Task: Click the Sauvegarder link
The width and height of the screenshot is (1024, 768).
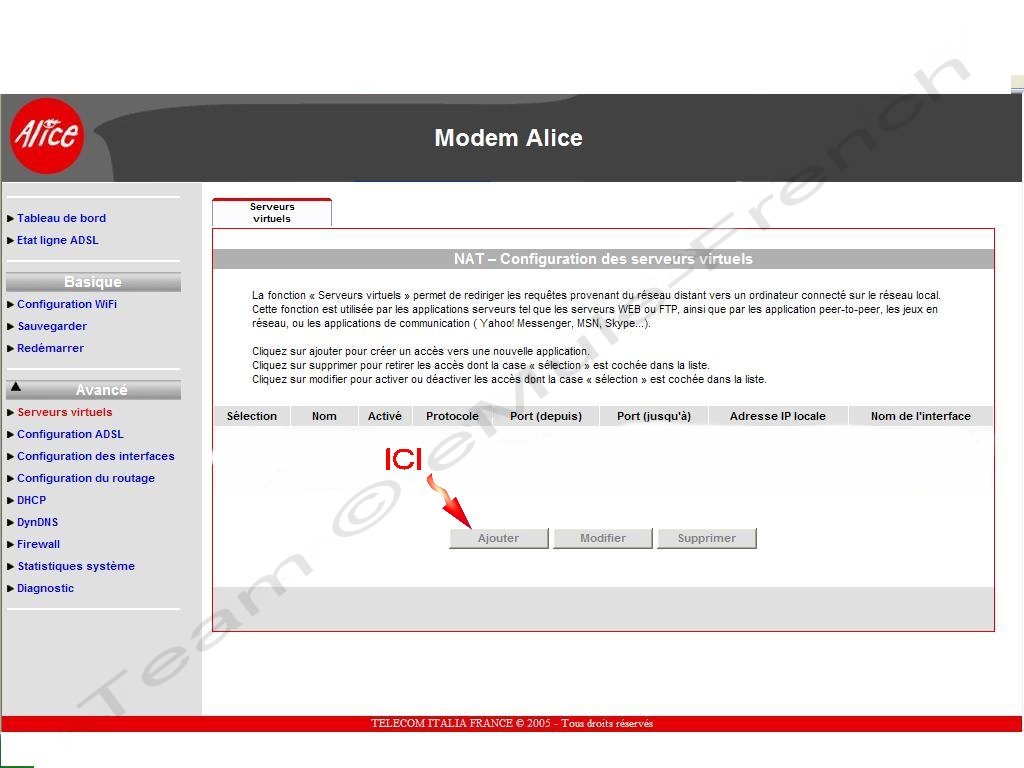Action: pos(52,327)
